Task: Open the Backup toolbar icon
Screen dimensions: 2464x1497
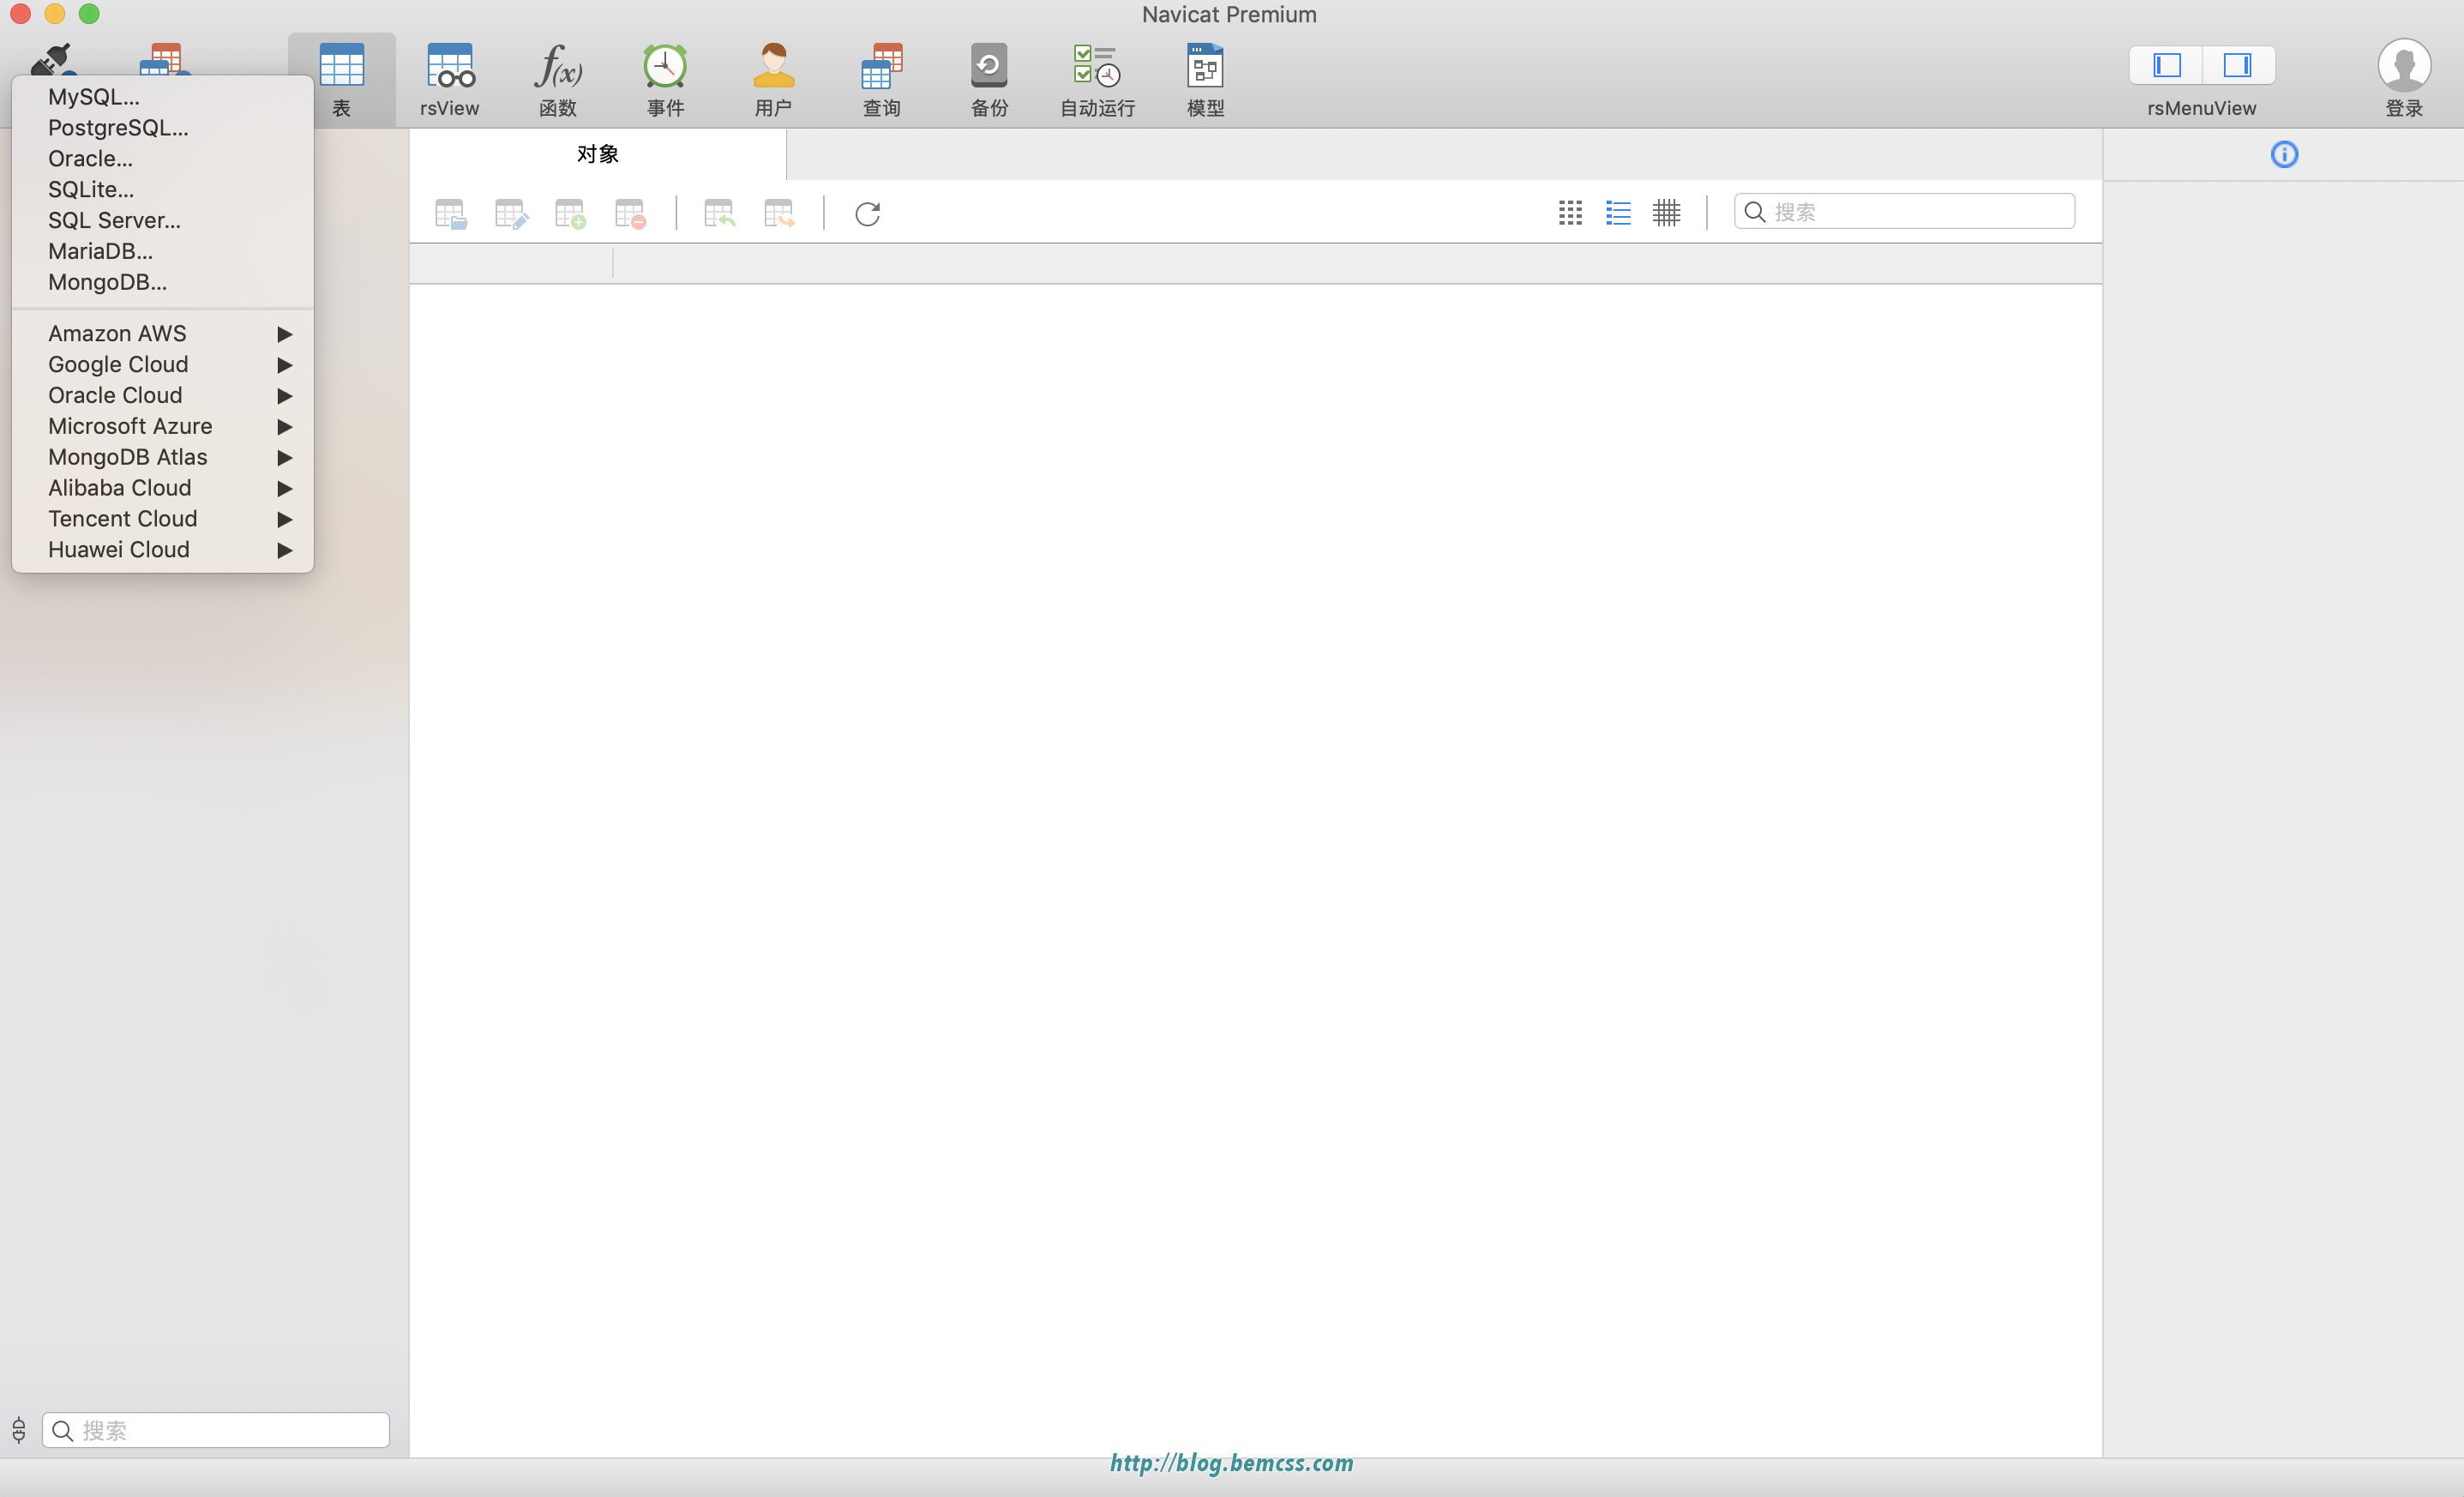Action: point(989,67)
